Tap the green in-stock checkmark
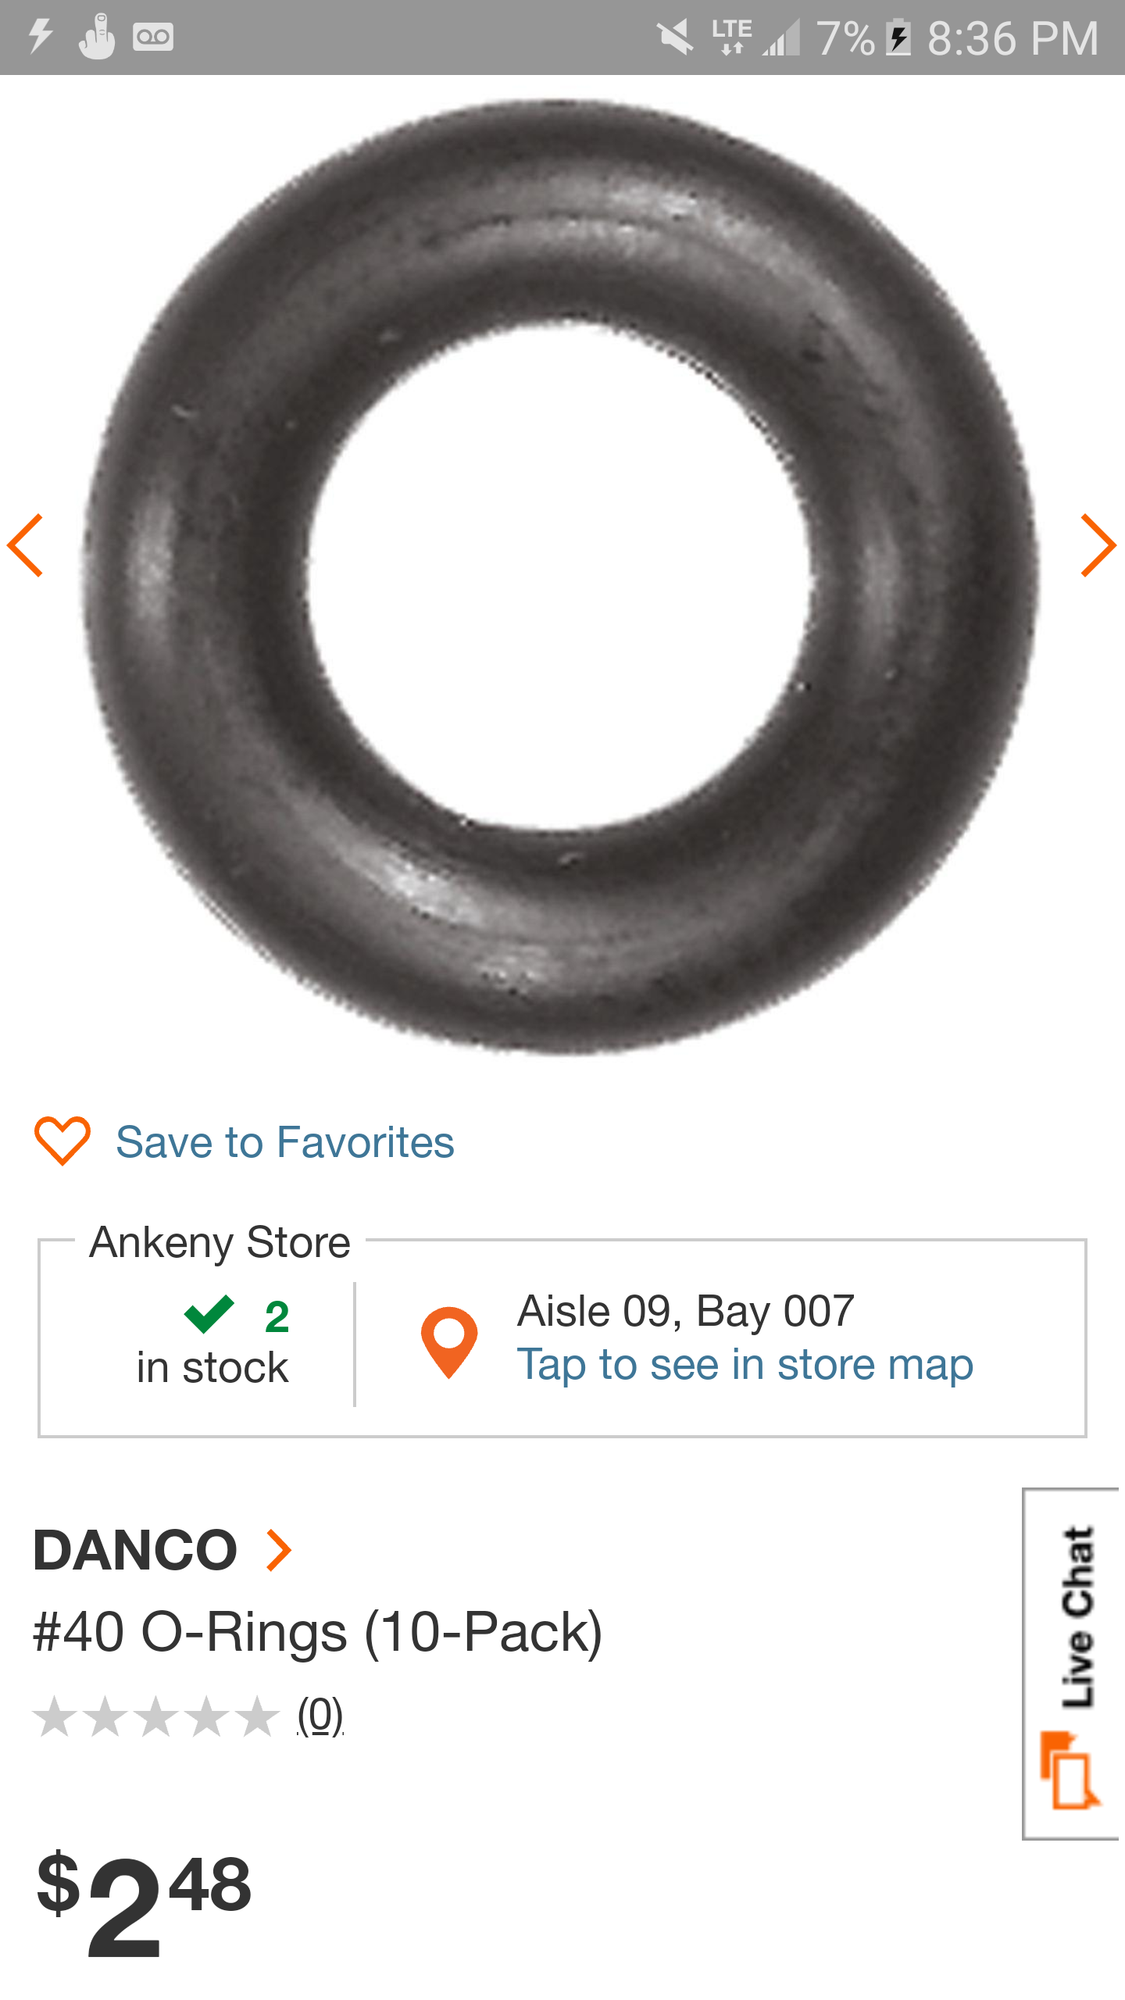Viewport: 1125px width, 2000px height. (209, 1314)
